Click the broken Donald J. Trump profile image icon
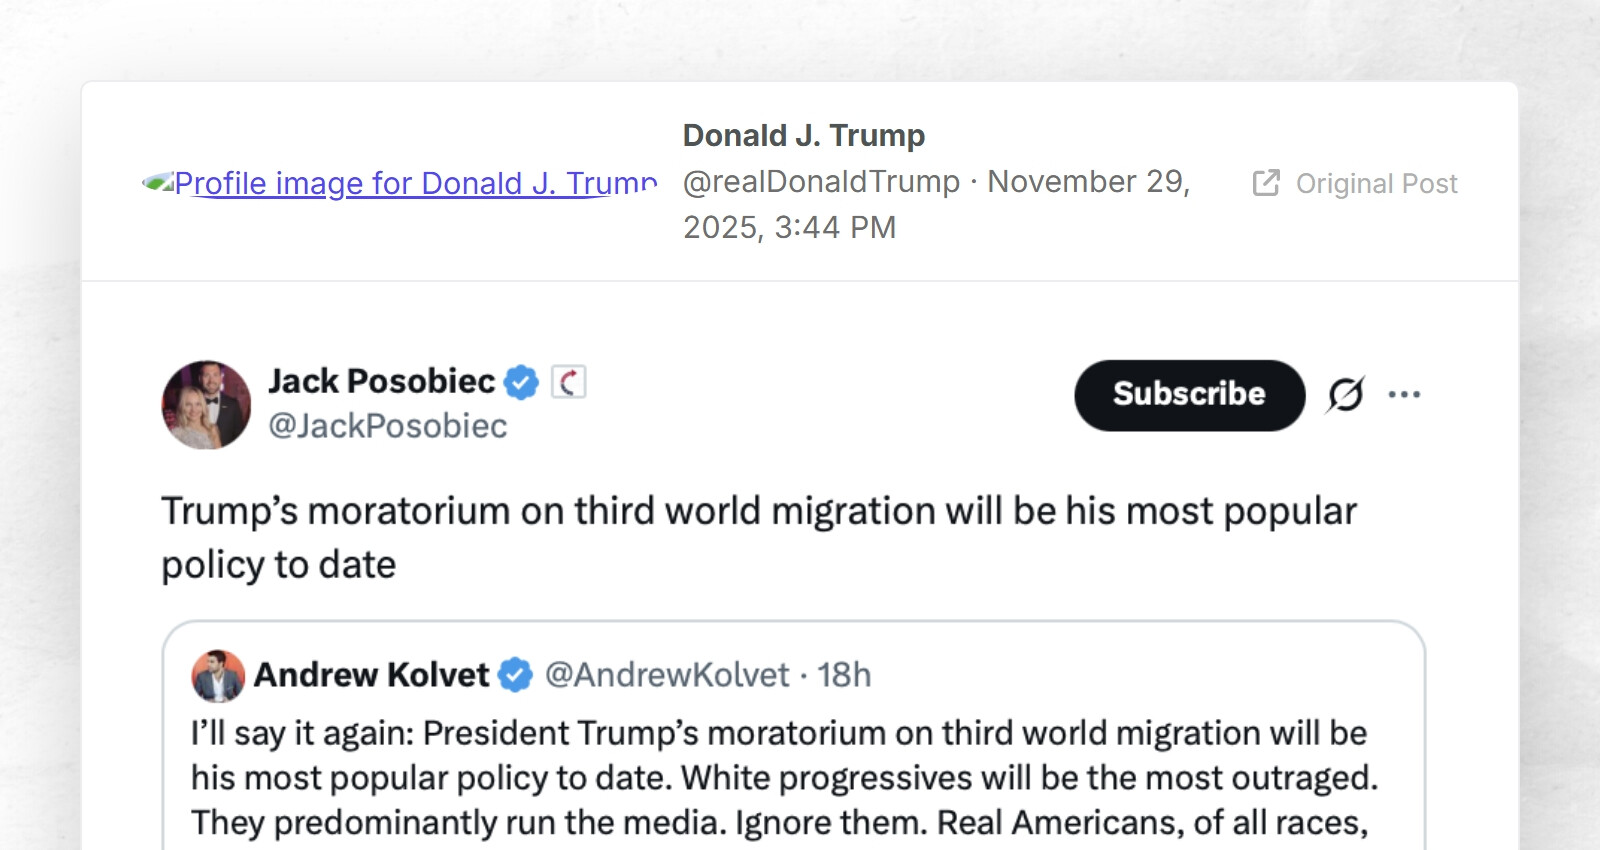 pyautogui.click(x=157, y=183)
